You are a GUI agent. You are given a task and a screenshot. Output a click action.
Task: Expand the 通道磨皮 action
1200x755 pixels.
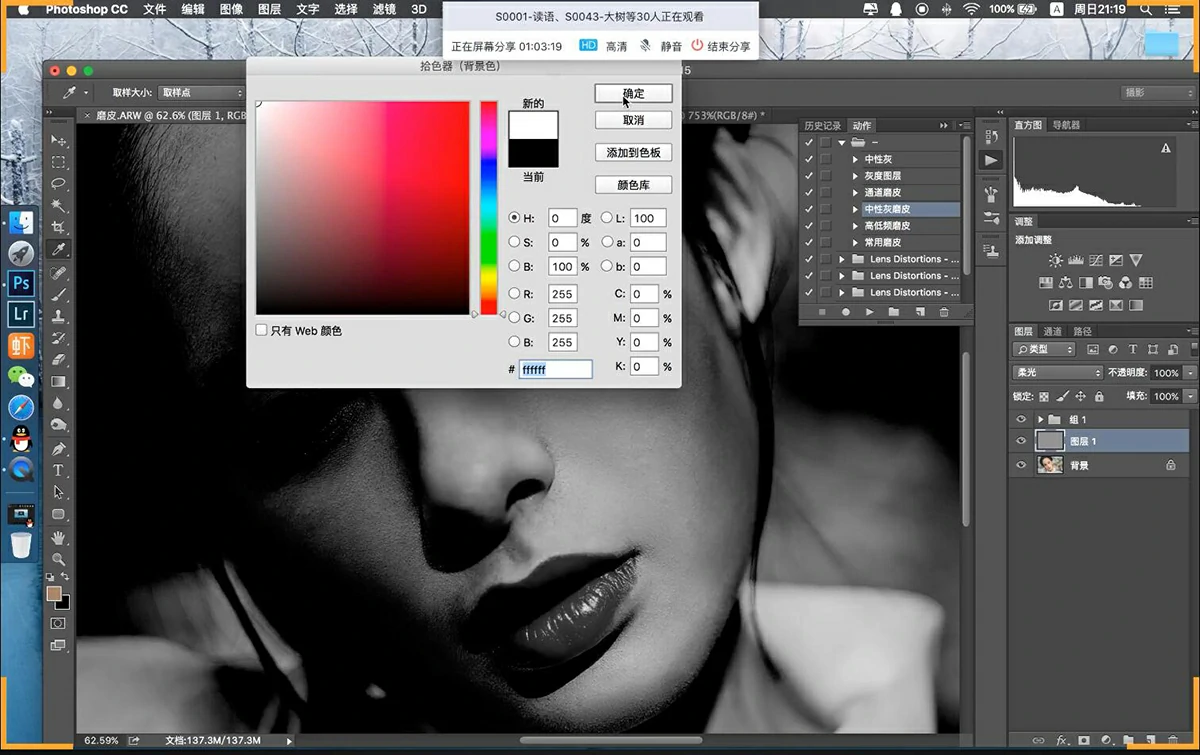855,192
